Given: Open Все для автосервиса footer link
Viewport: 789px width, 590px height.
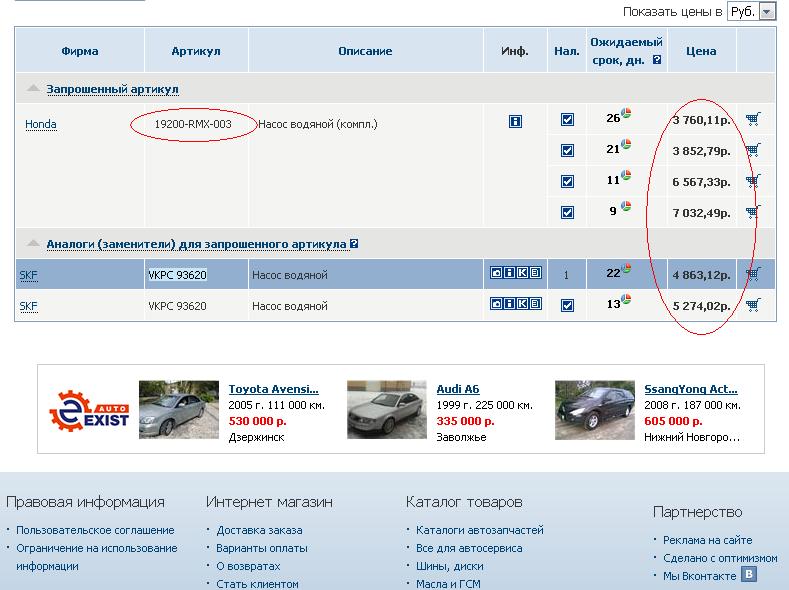Looking at the screenshot, I should click(469, 548).
